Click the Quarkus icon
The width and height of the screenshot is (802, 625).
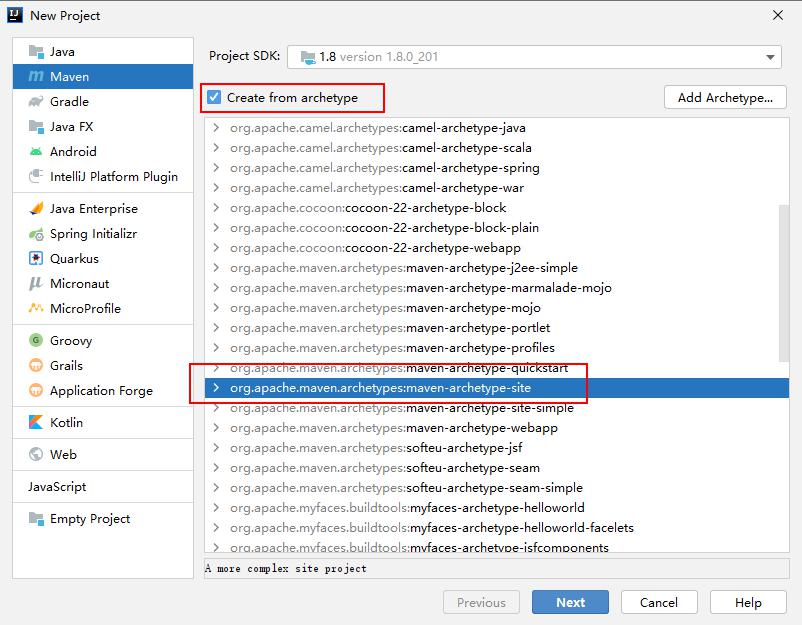pos(36,258)
